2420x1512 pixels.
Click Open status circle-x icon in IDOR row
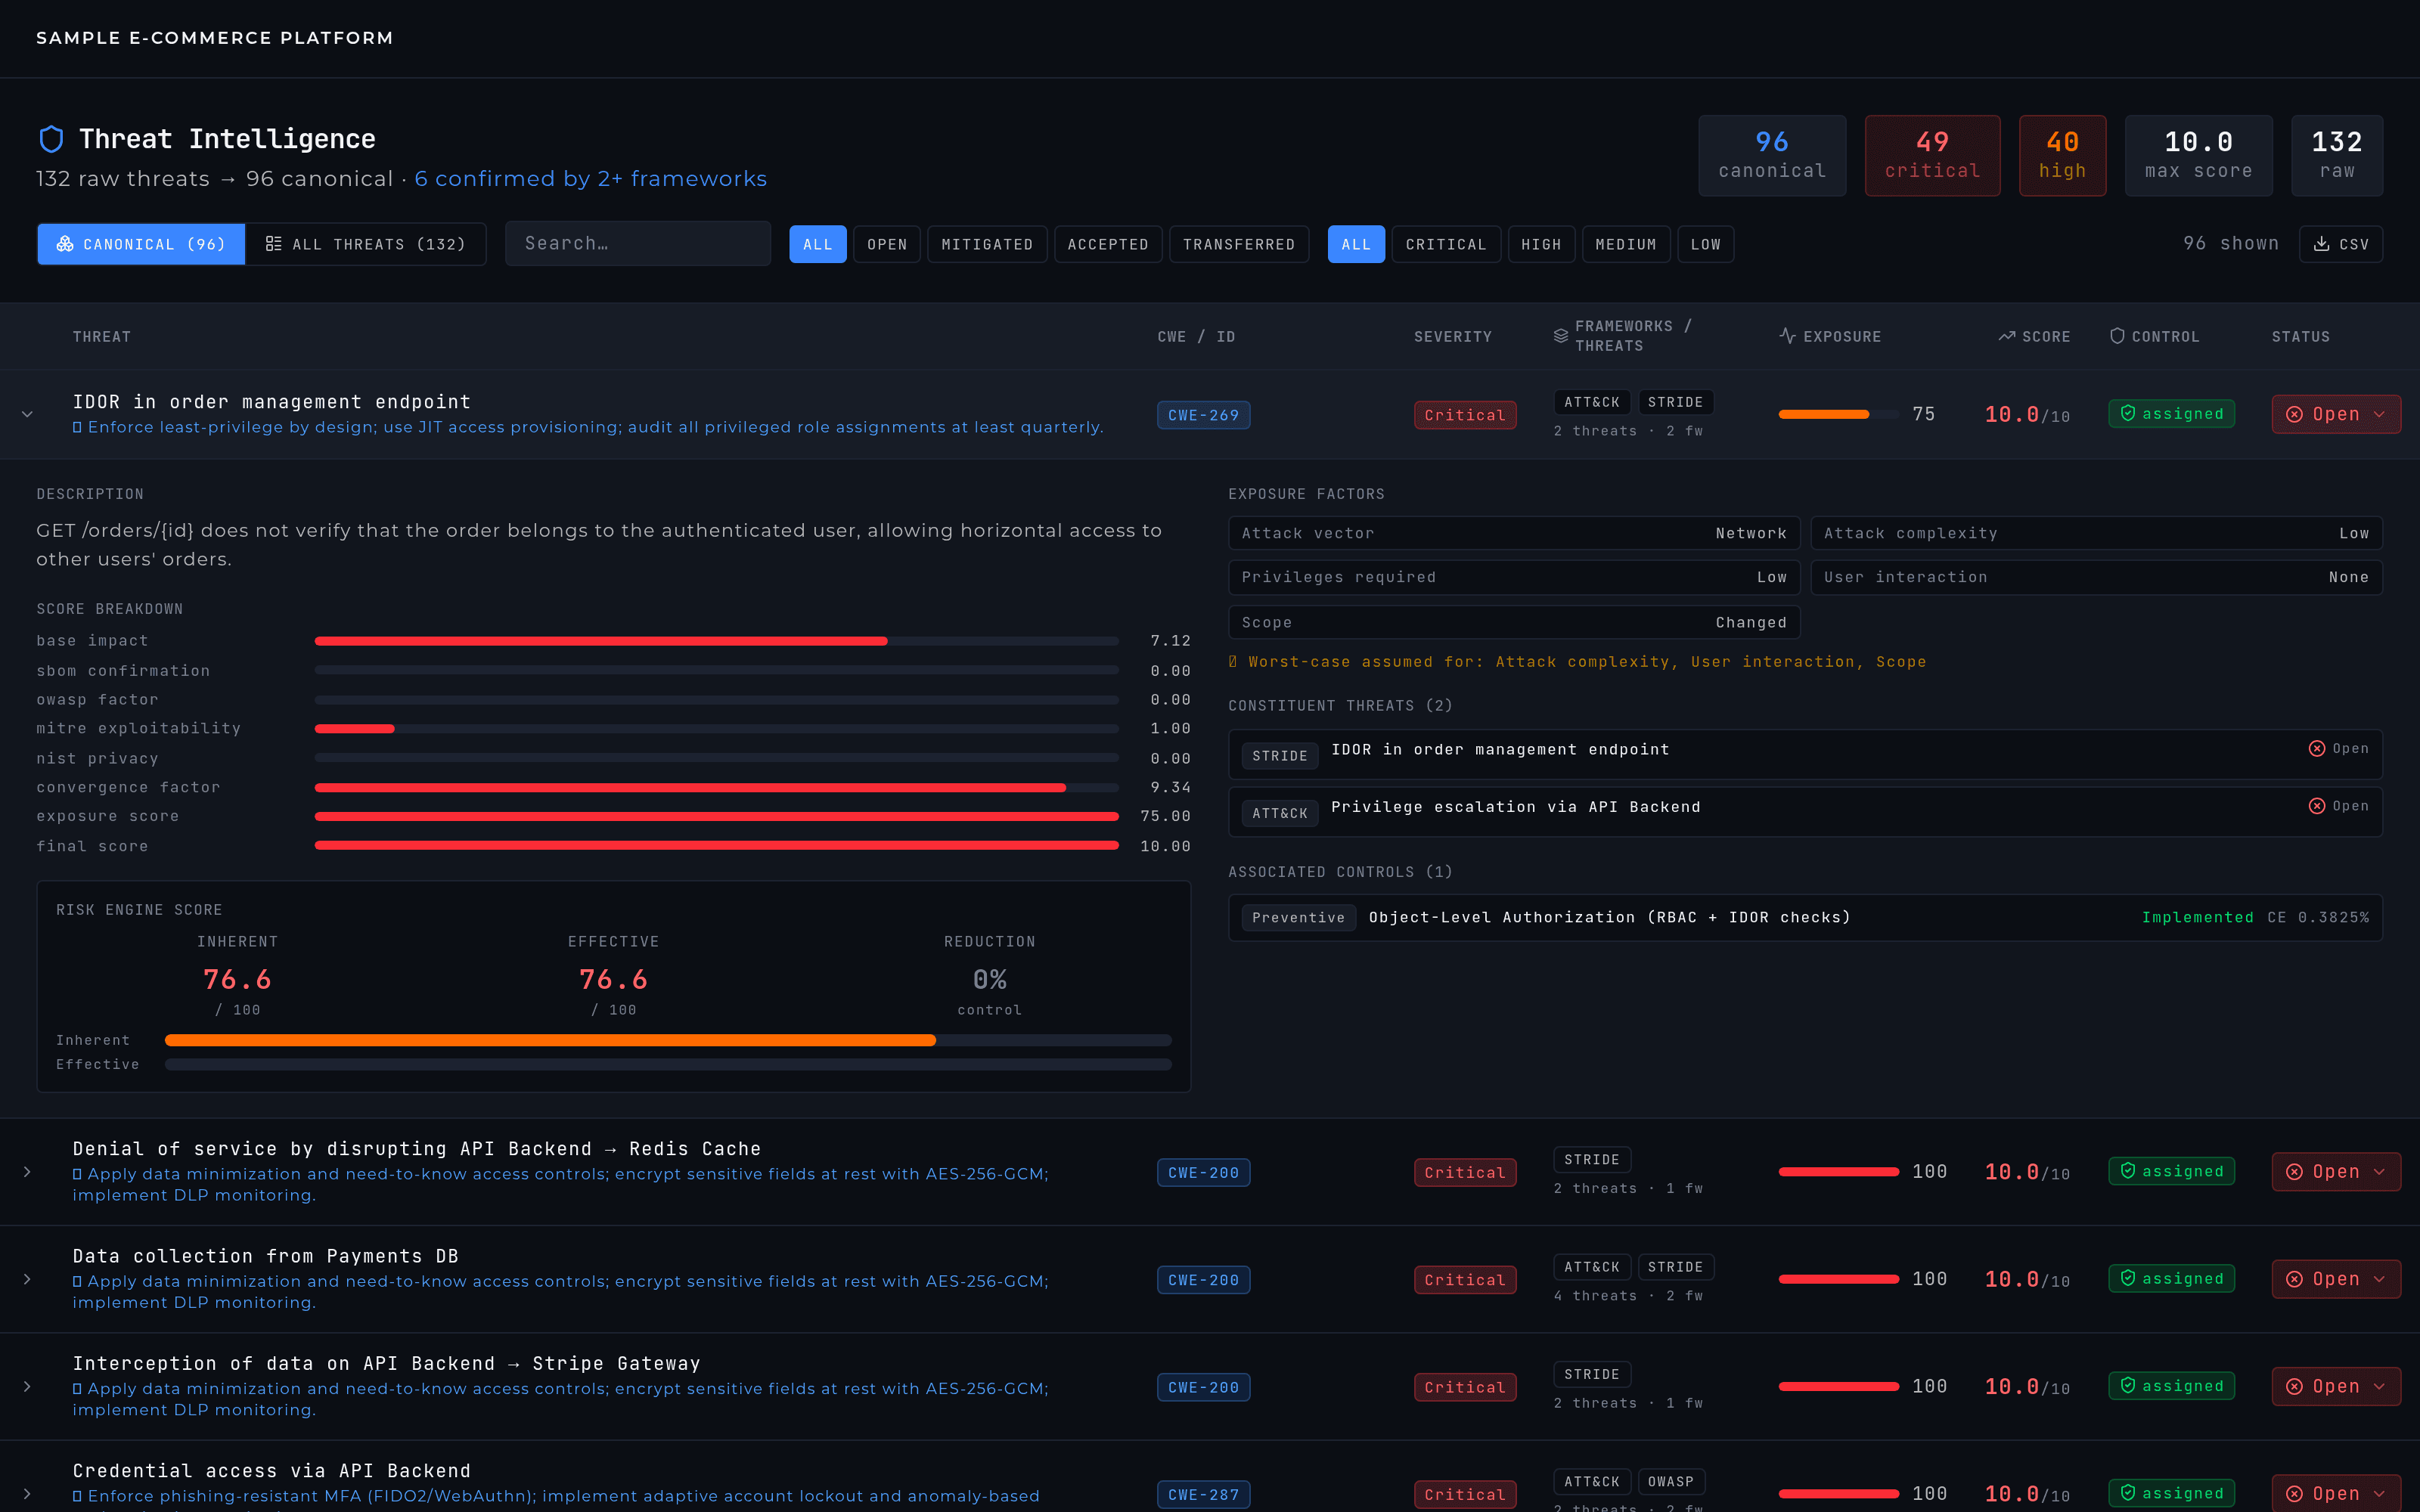coord(2295,414)
